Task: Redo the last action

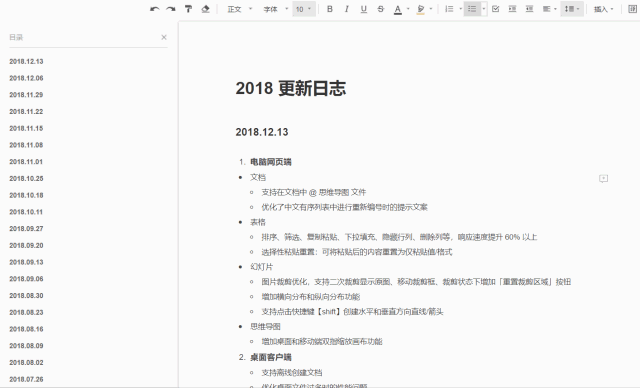Action: click(171, 9)
